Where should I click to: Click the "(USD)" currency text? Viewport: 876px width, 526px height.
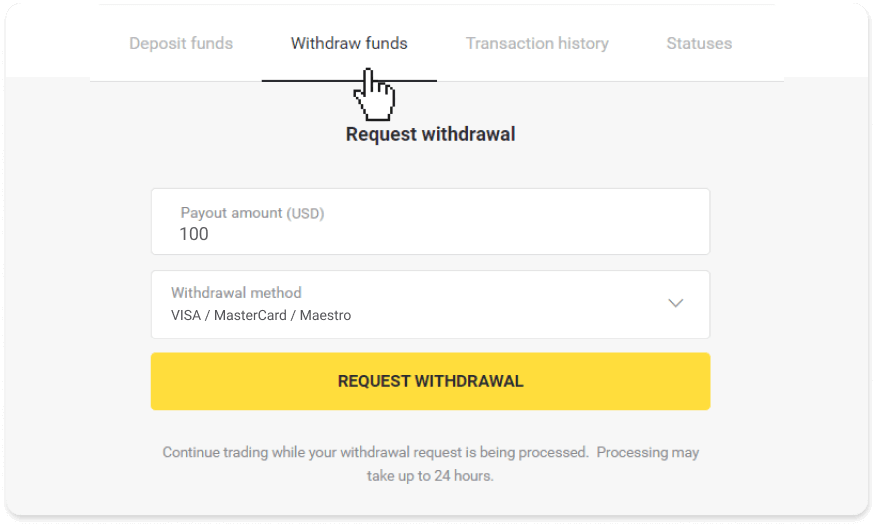coord(306,213)
